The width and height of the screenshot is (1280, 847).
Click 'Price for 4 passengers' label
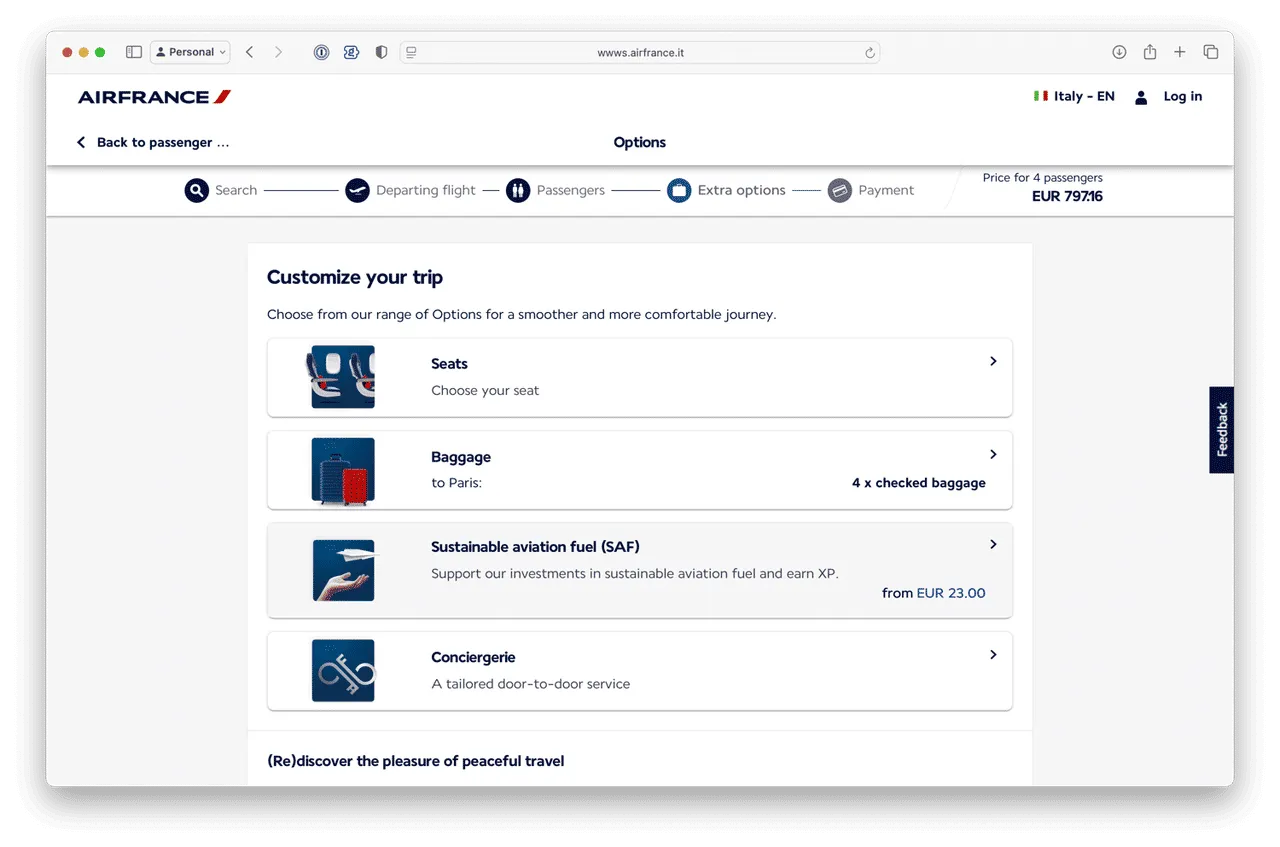(1043, 177)
